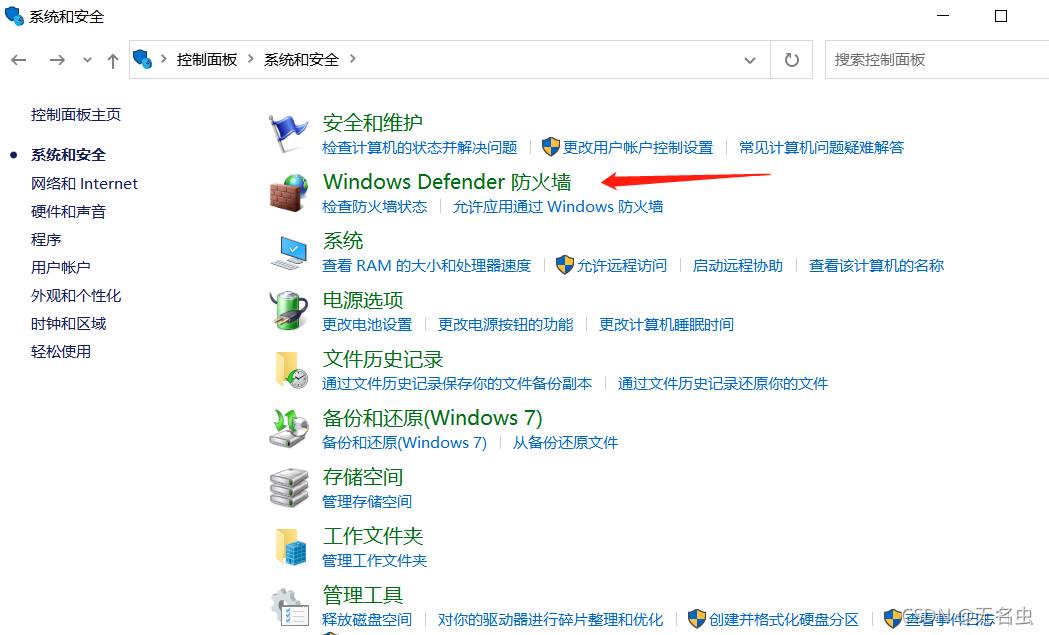Click 更改电源按钮的功能 link
The height and width of the screenshot is (635, 1049).
(x=505, y=325)
